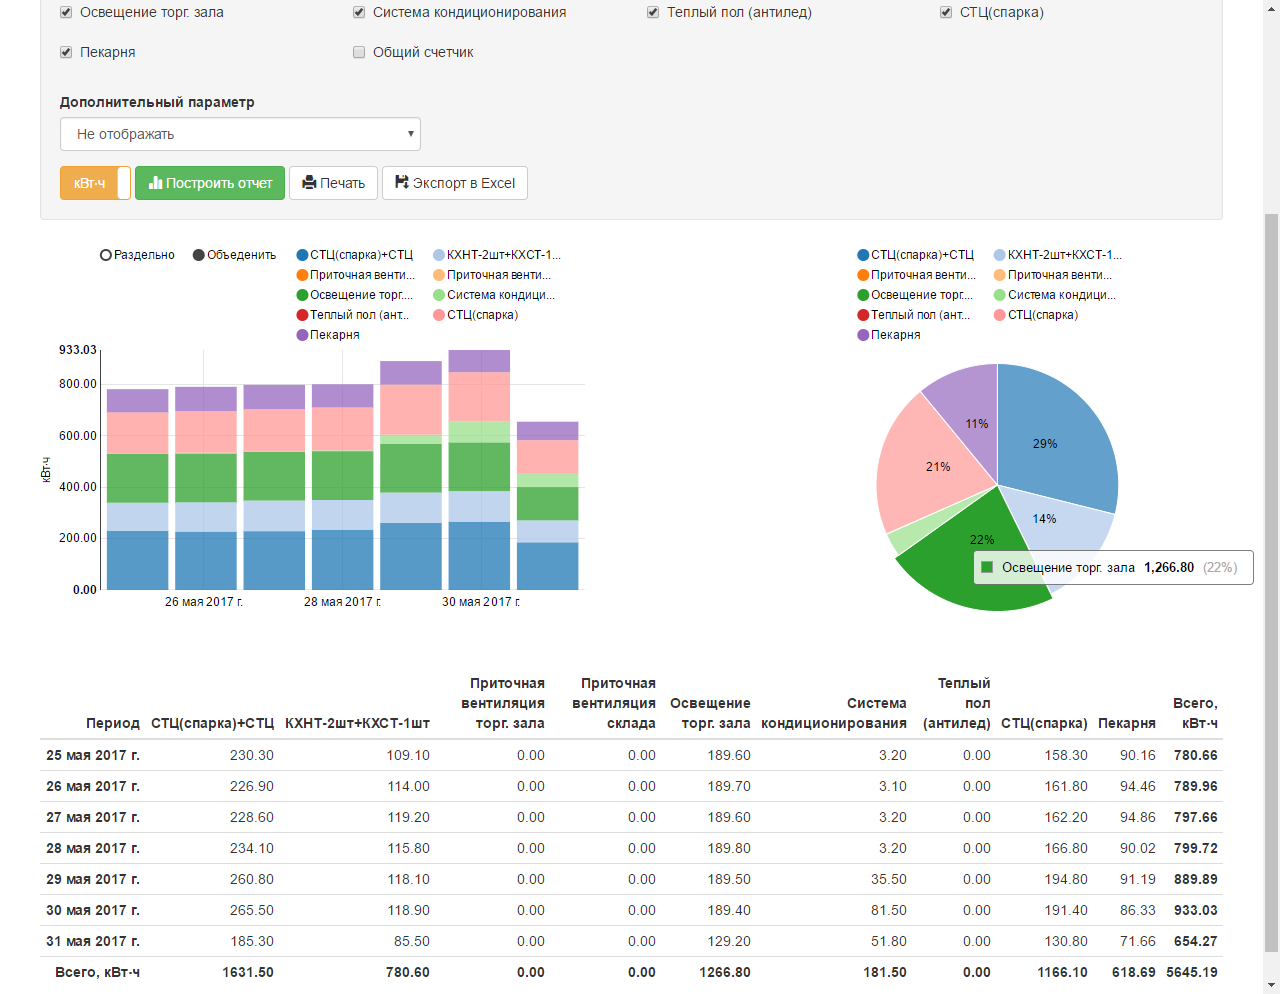Click the 25 мая 2017 г. table row label
Viewport: 1280px width, 994px height.
coord(93,755)
